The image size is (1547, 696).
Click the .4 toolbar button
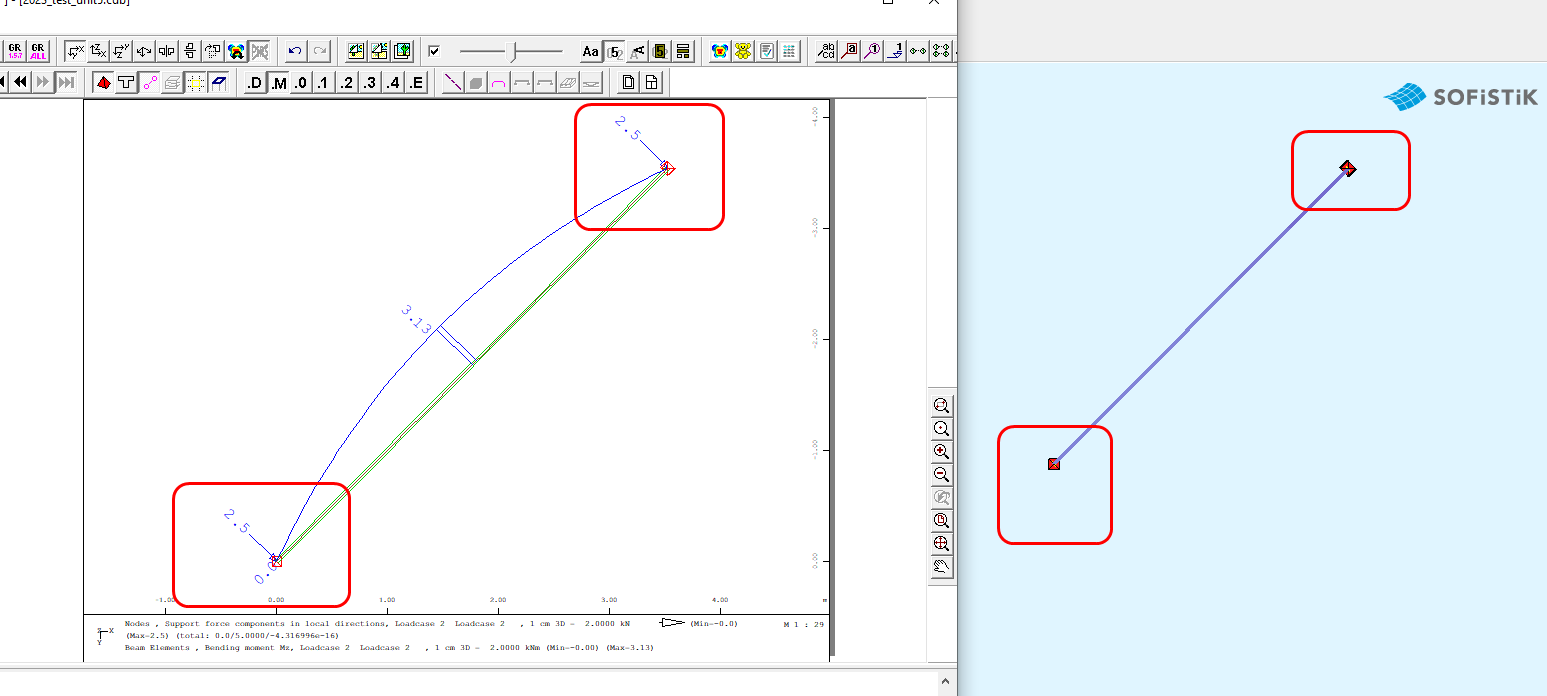393,82
